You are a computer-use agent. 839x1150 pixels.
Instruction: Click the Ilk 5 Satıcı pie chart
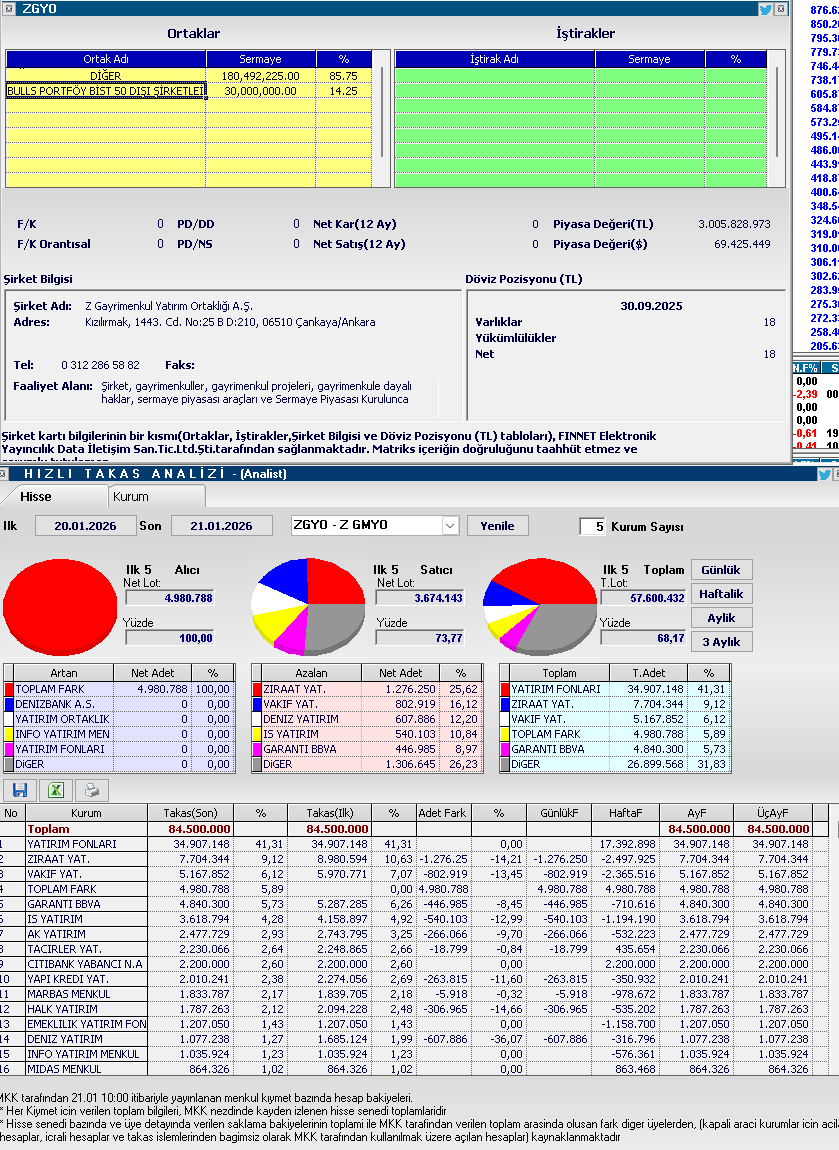coord(308,607)
